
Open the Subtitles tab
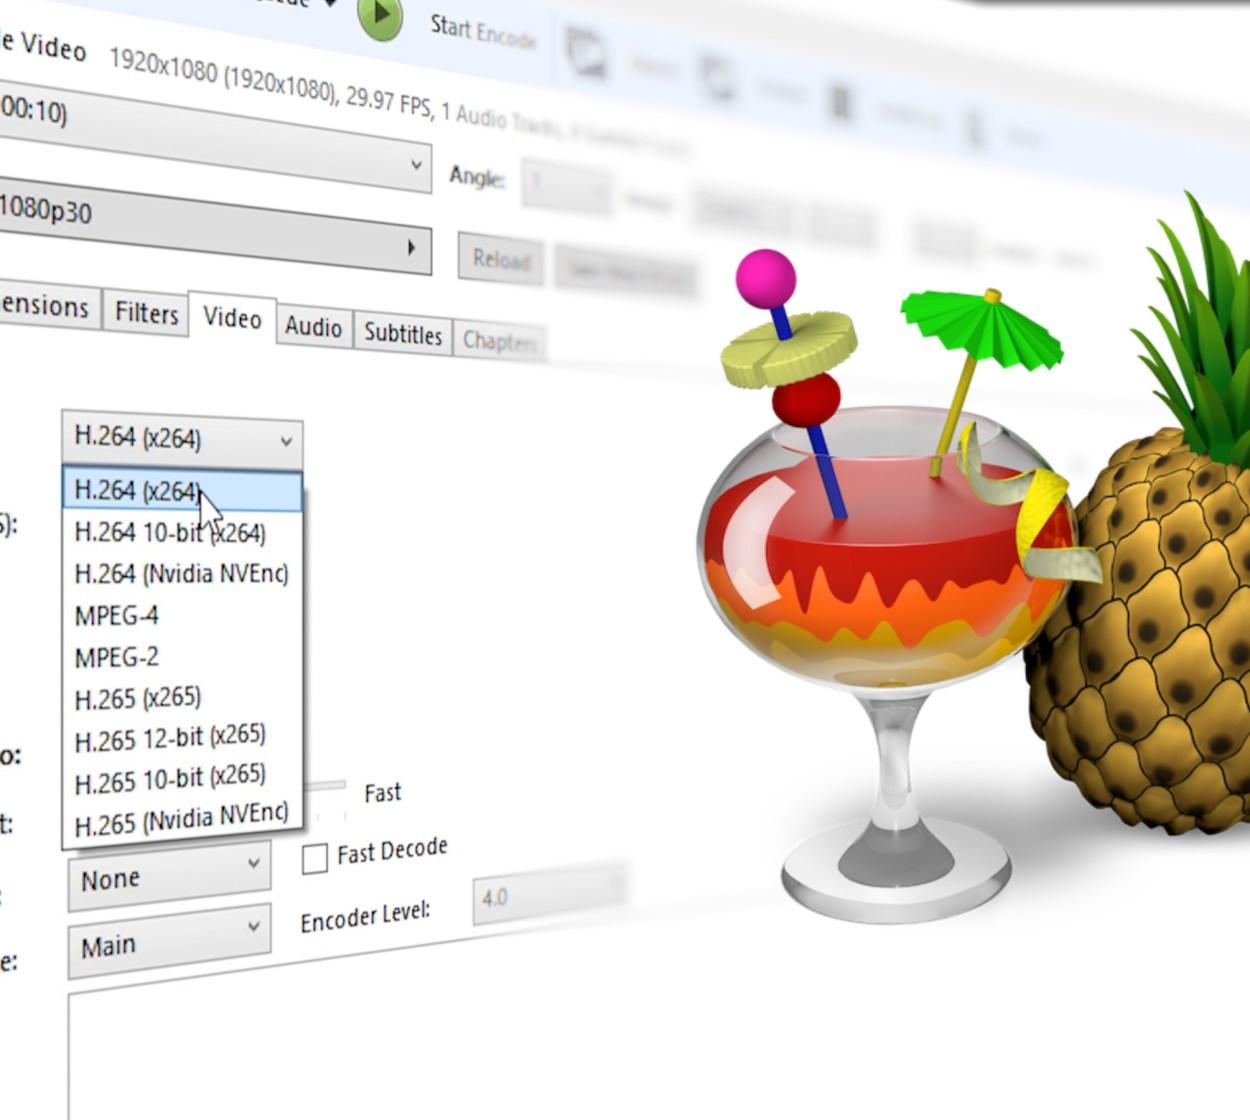(402, 335)
